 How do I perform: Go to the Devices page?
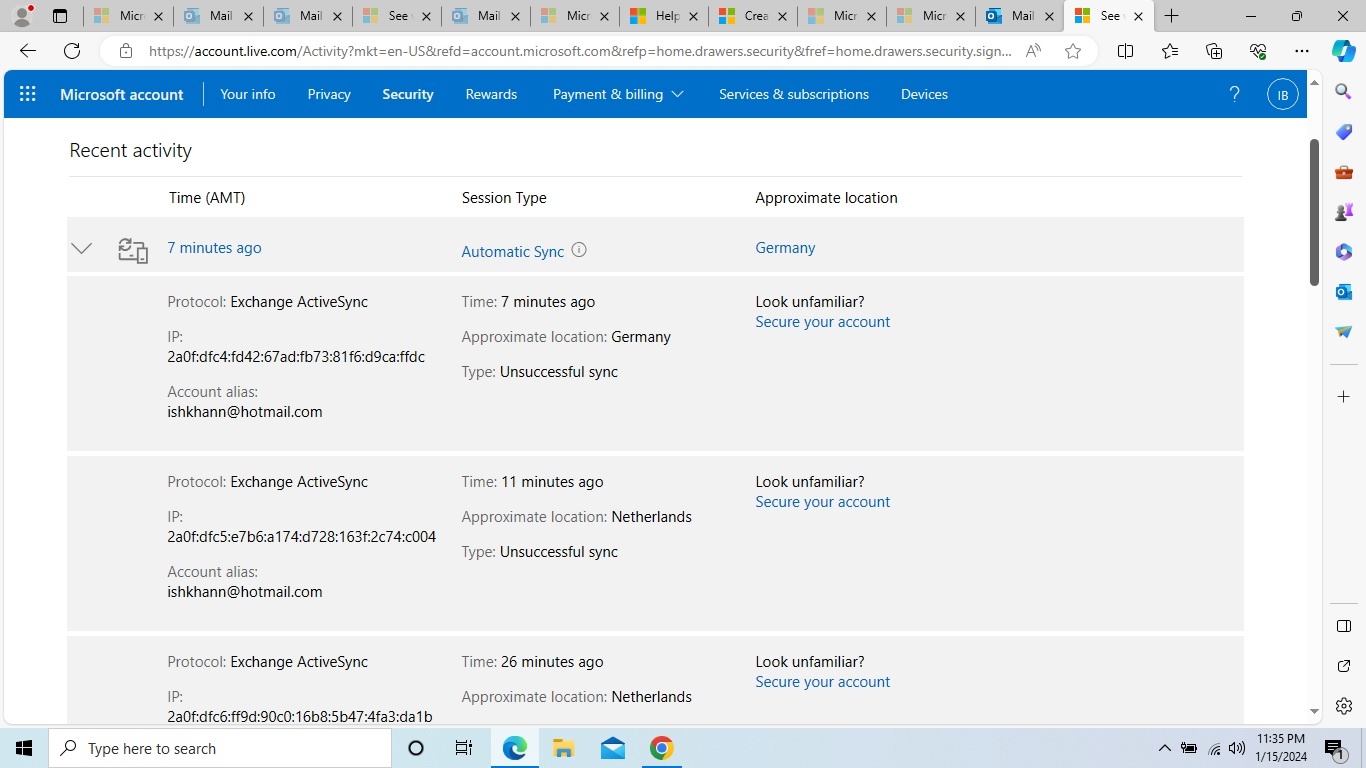click(924, 94)
